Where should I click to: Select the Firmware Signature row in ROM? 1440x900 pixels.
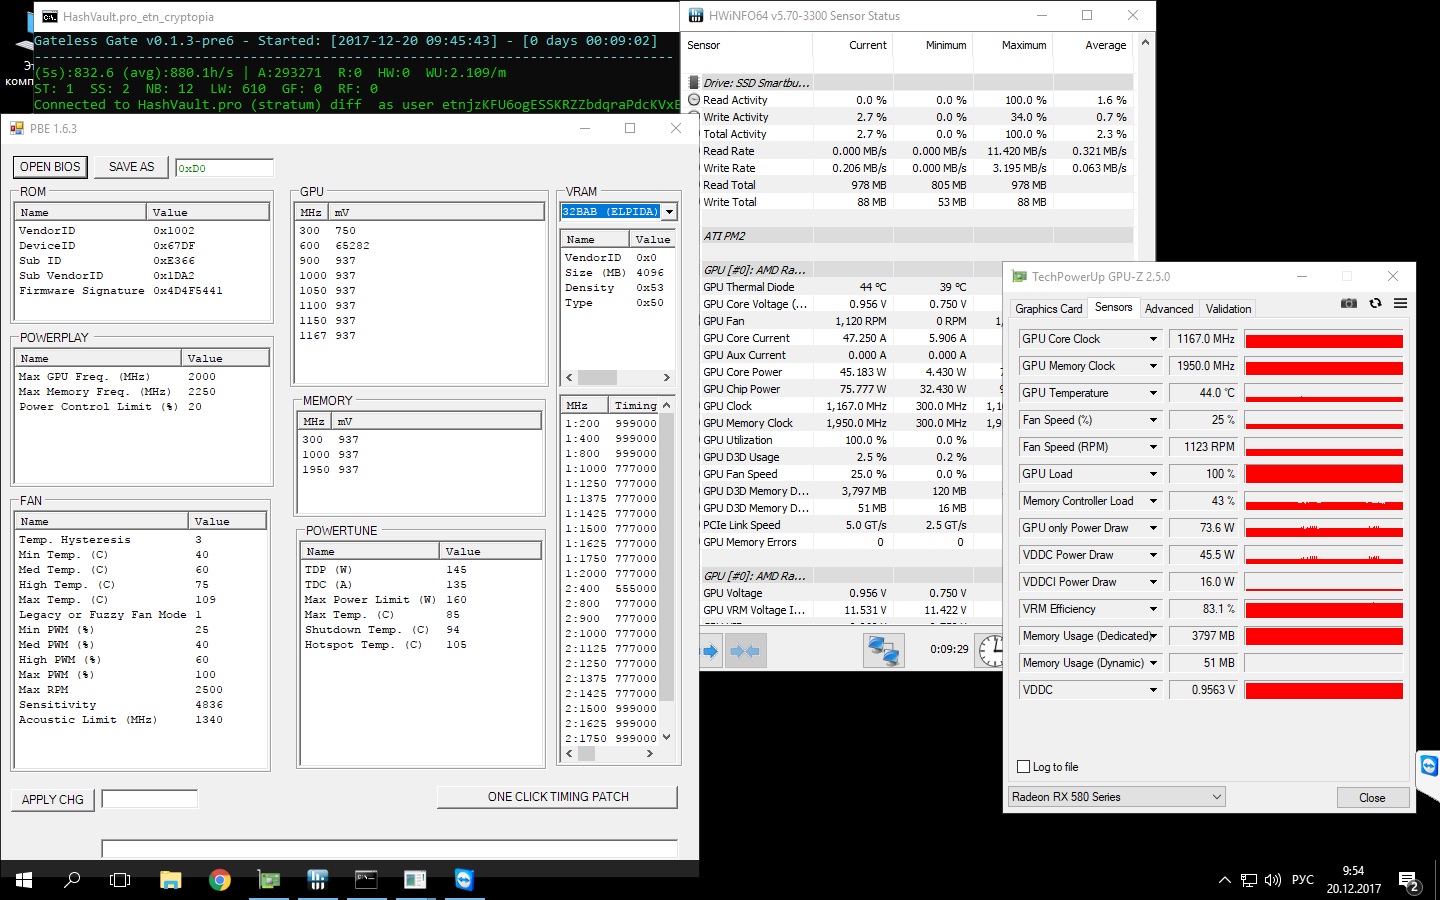(x=143, y=291)
